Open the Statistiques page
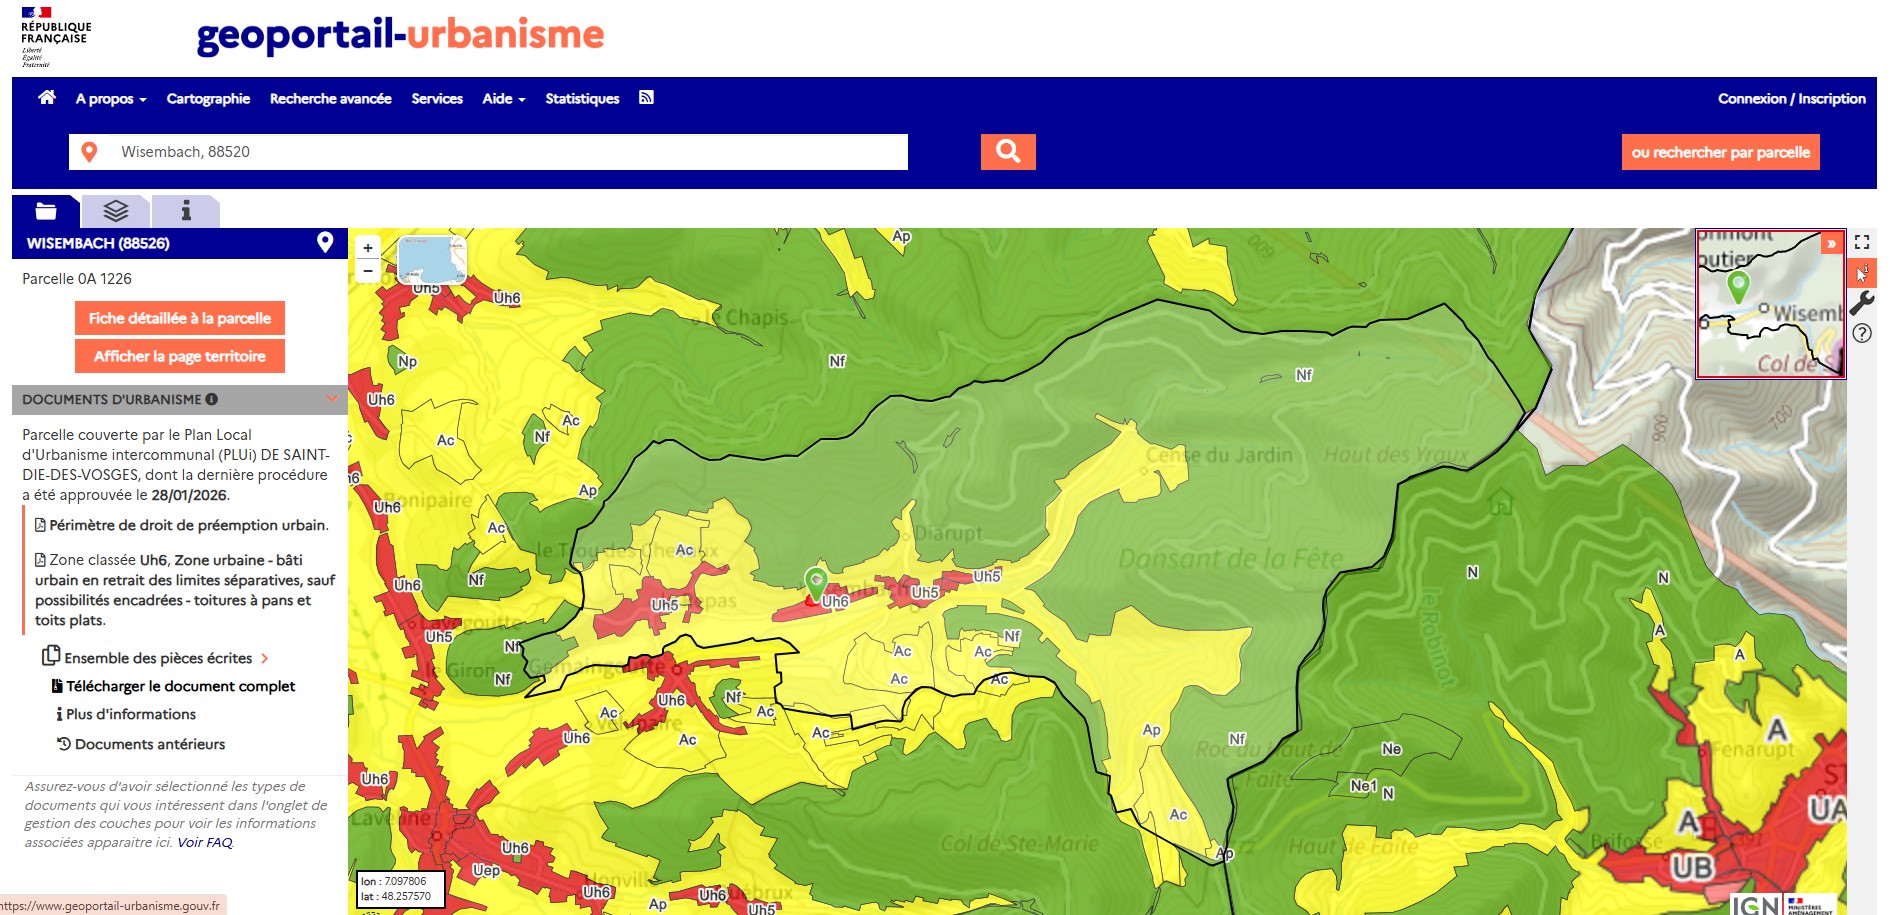 [x=582, y=98]
